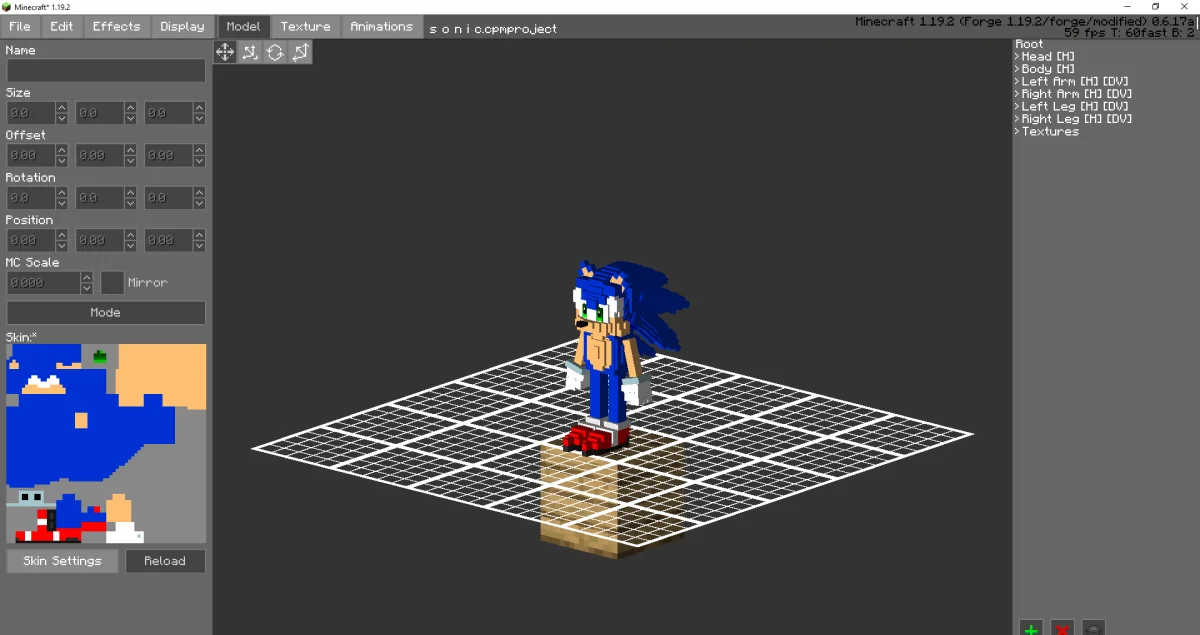Expand the Right Leg tree node arrow
1200x635 pixels.
click(x=1018, y=119)
